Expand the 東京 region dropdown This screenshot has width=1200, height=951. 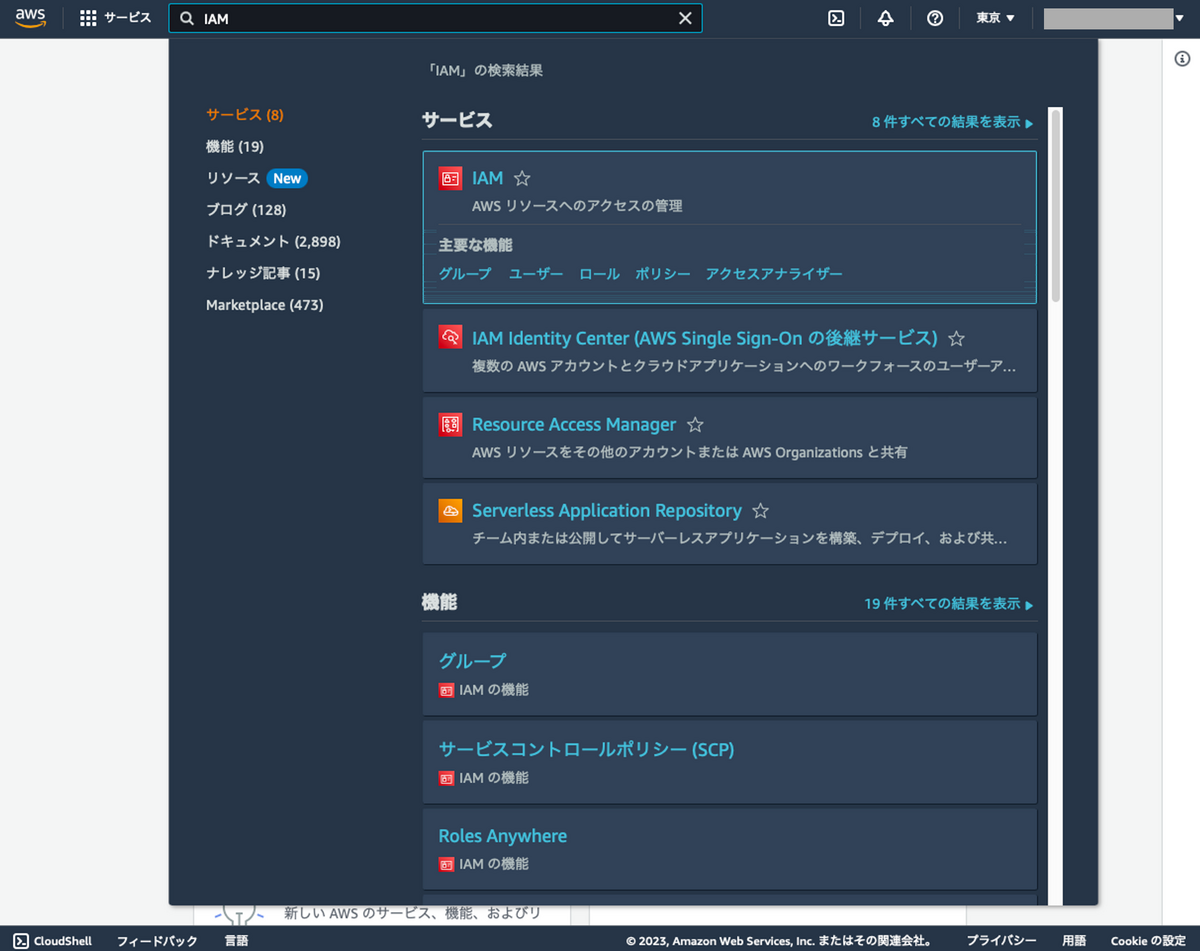click(x=995, y=18)
